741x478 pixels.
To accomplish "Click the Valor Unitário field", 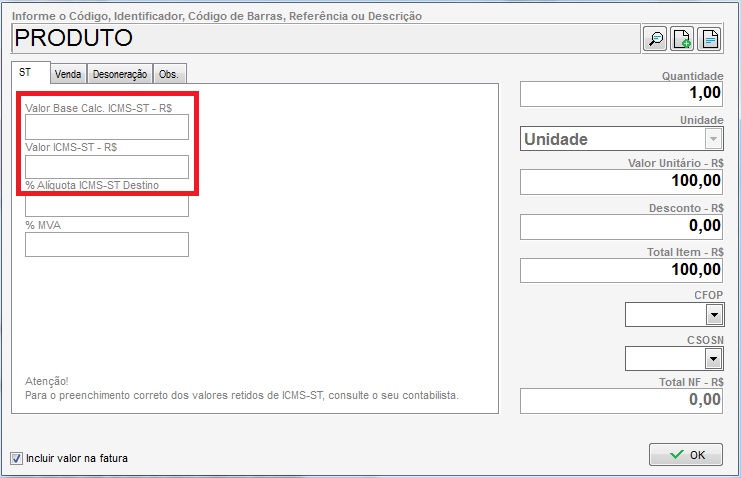I will 621,182.
